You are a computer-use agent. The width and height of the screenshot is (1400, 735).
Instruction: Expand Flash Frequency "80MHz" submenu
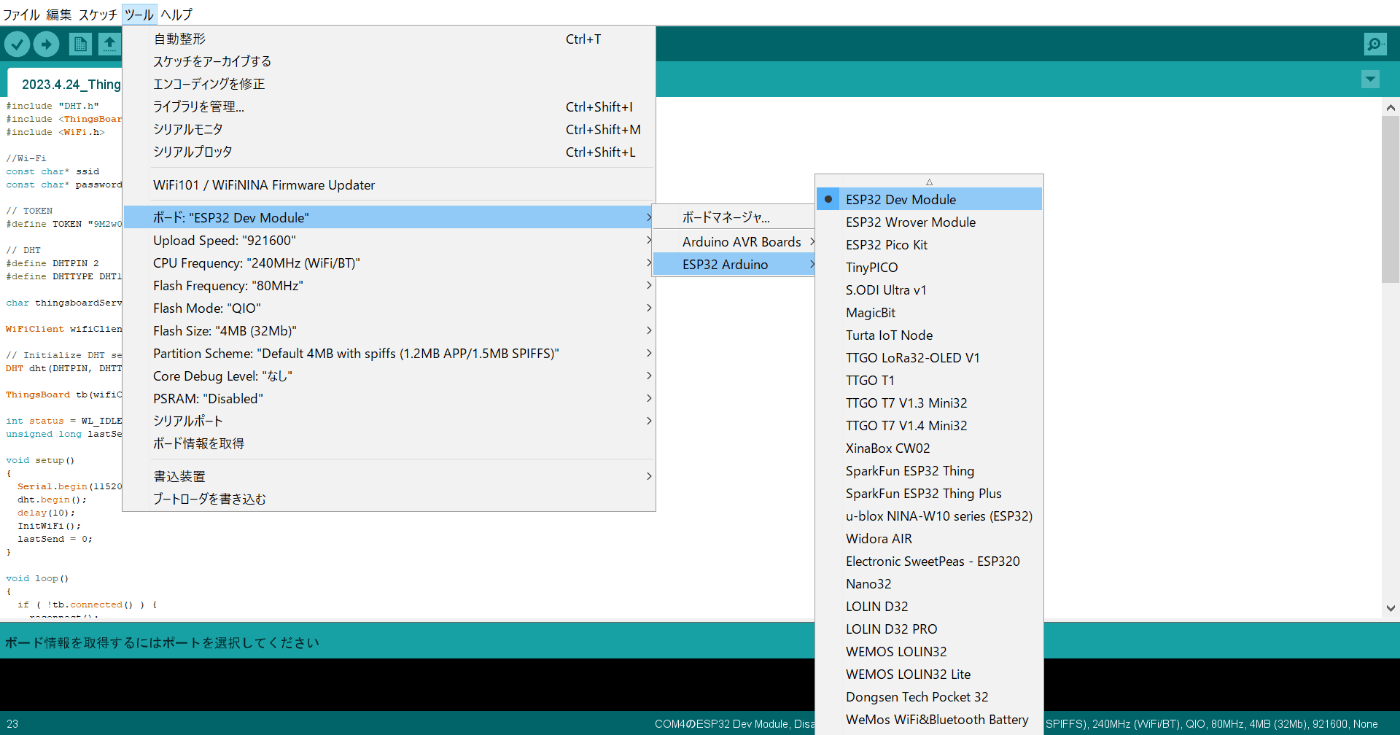(389, 285)
